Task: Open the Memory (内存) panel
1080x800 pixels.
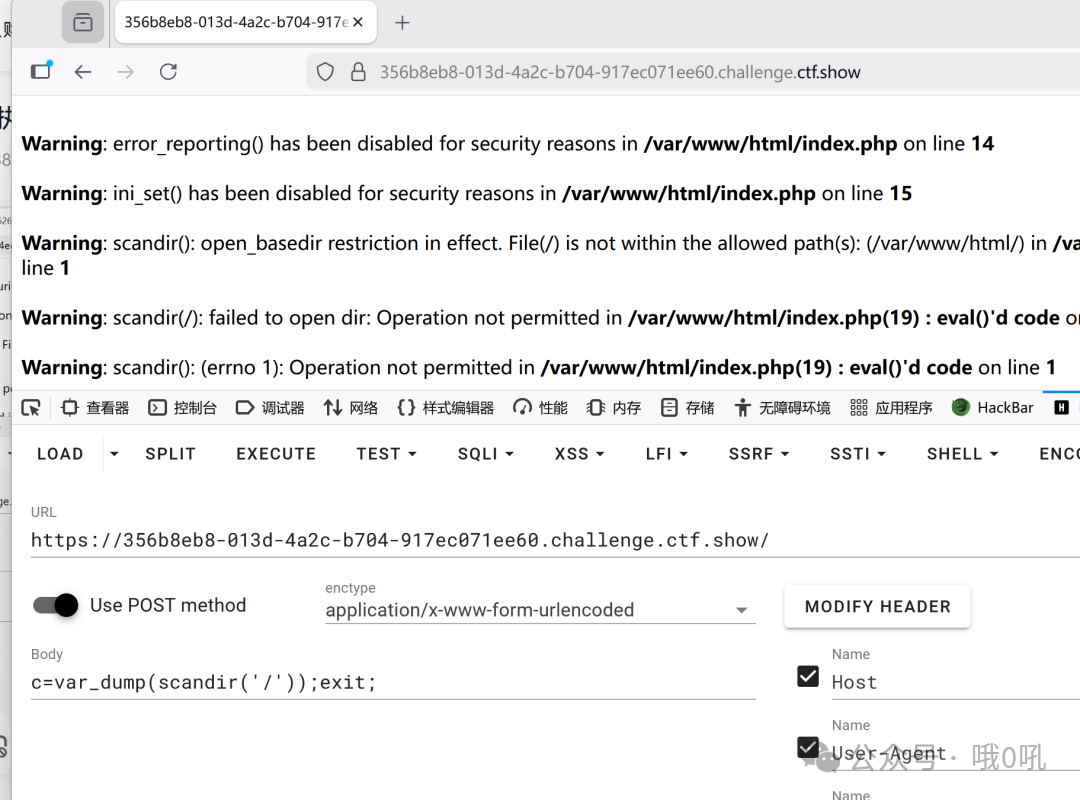Action: click(x=614, y=408)
